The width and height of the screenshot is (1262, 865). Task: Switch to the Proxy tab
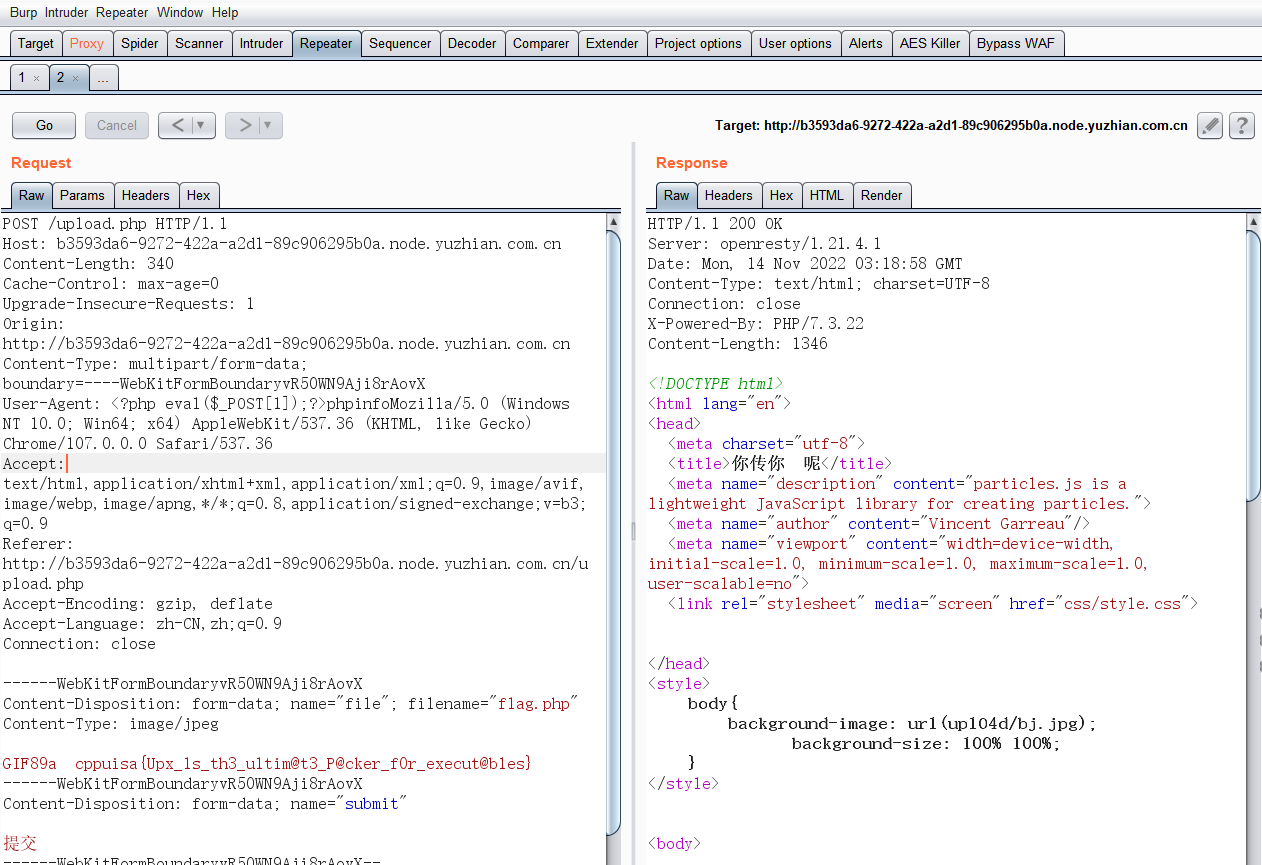click(x=87, y=43)
